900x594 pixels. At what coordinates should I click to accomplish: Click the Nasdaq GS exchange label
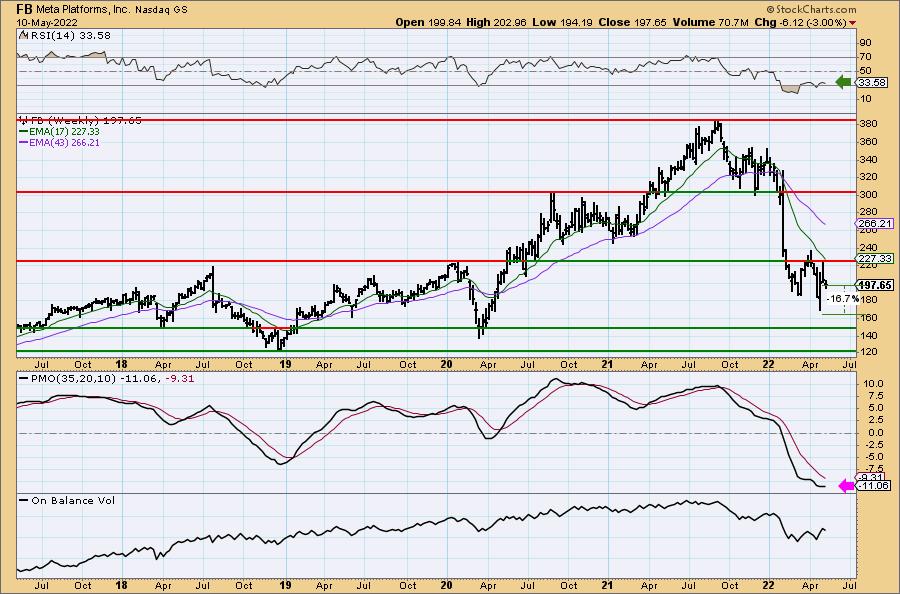tap(163, 10)
